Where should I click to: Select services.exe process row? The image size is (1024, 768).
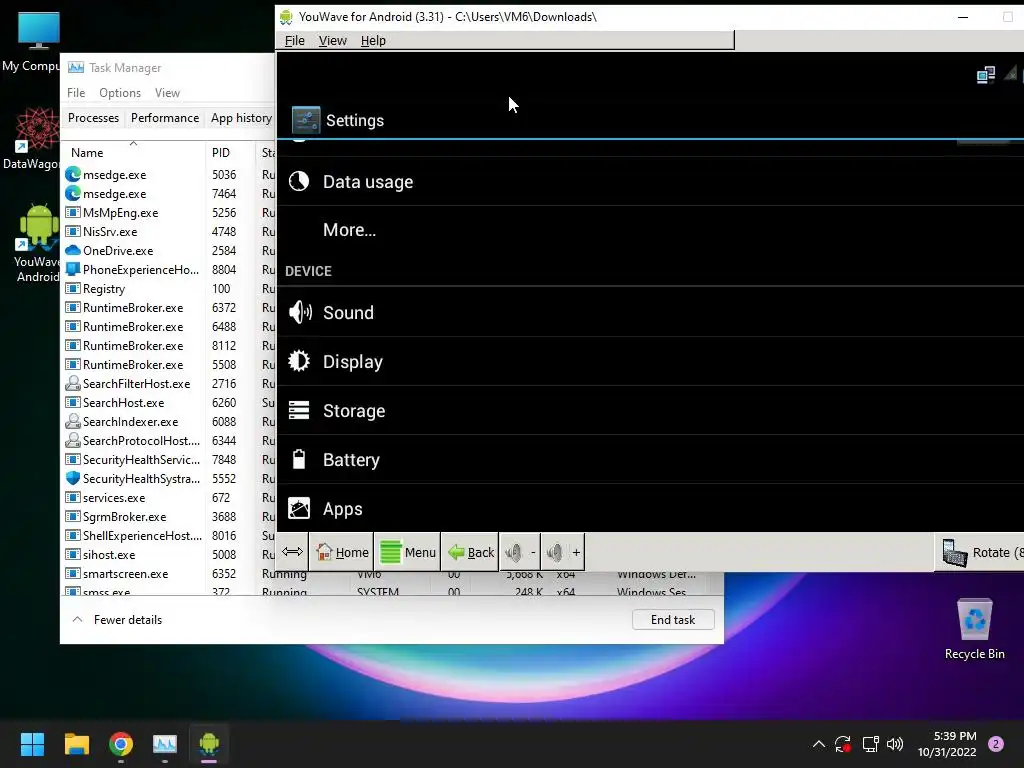coord(170,498)
